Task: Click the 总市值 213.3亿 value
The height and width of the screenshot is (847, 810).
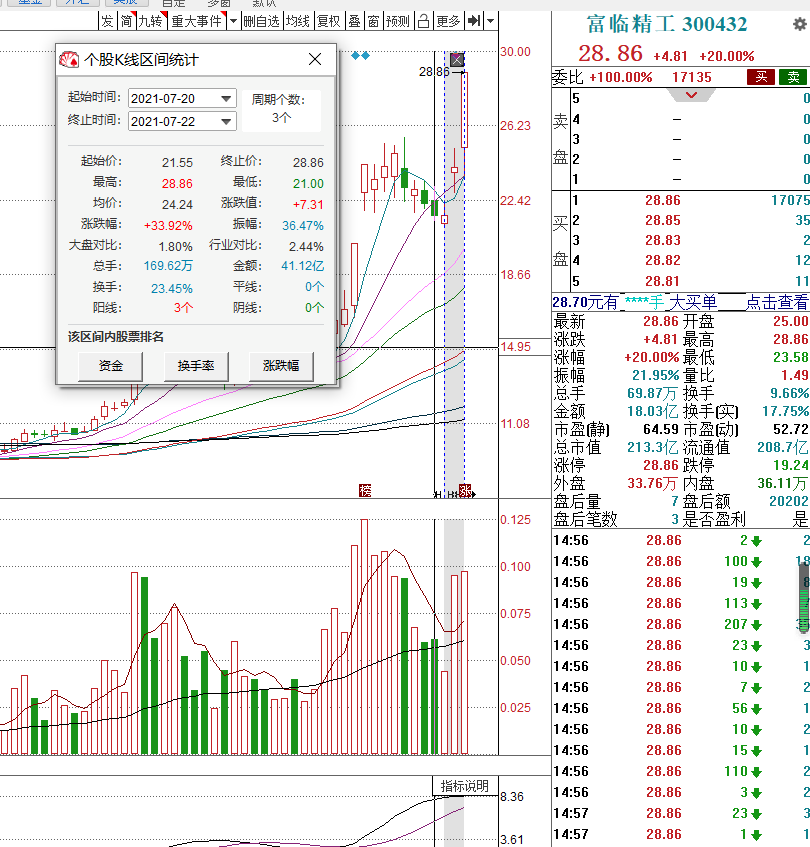Action: pyautogui.click(x=652, y=447)
